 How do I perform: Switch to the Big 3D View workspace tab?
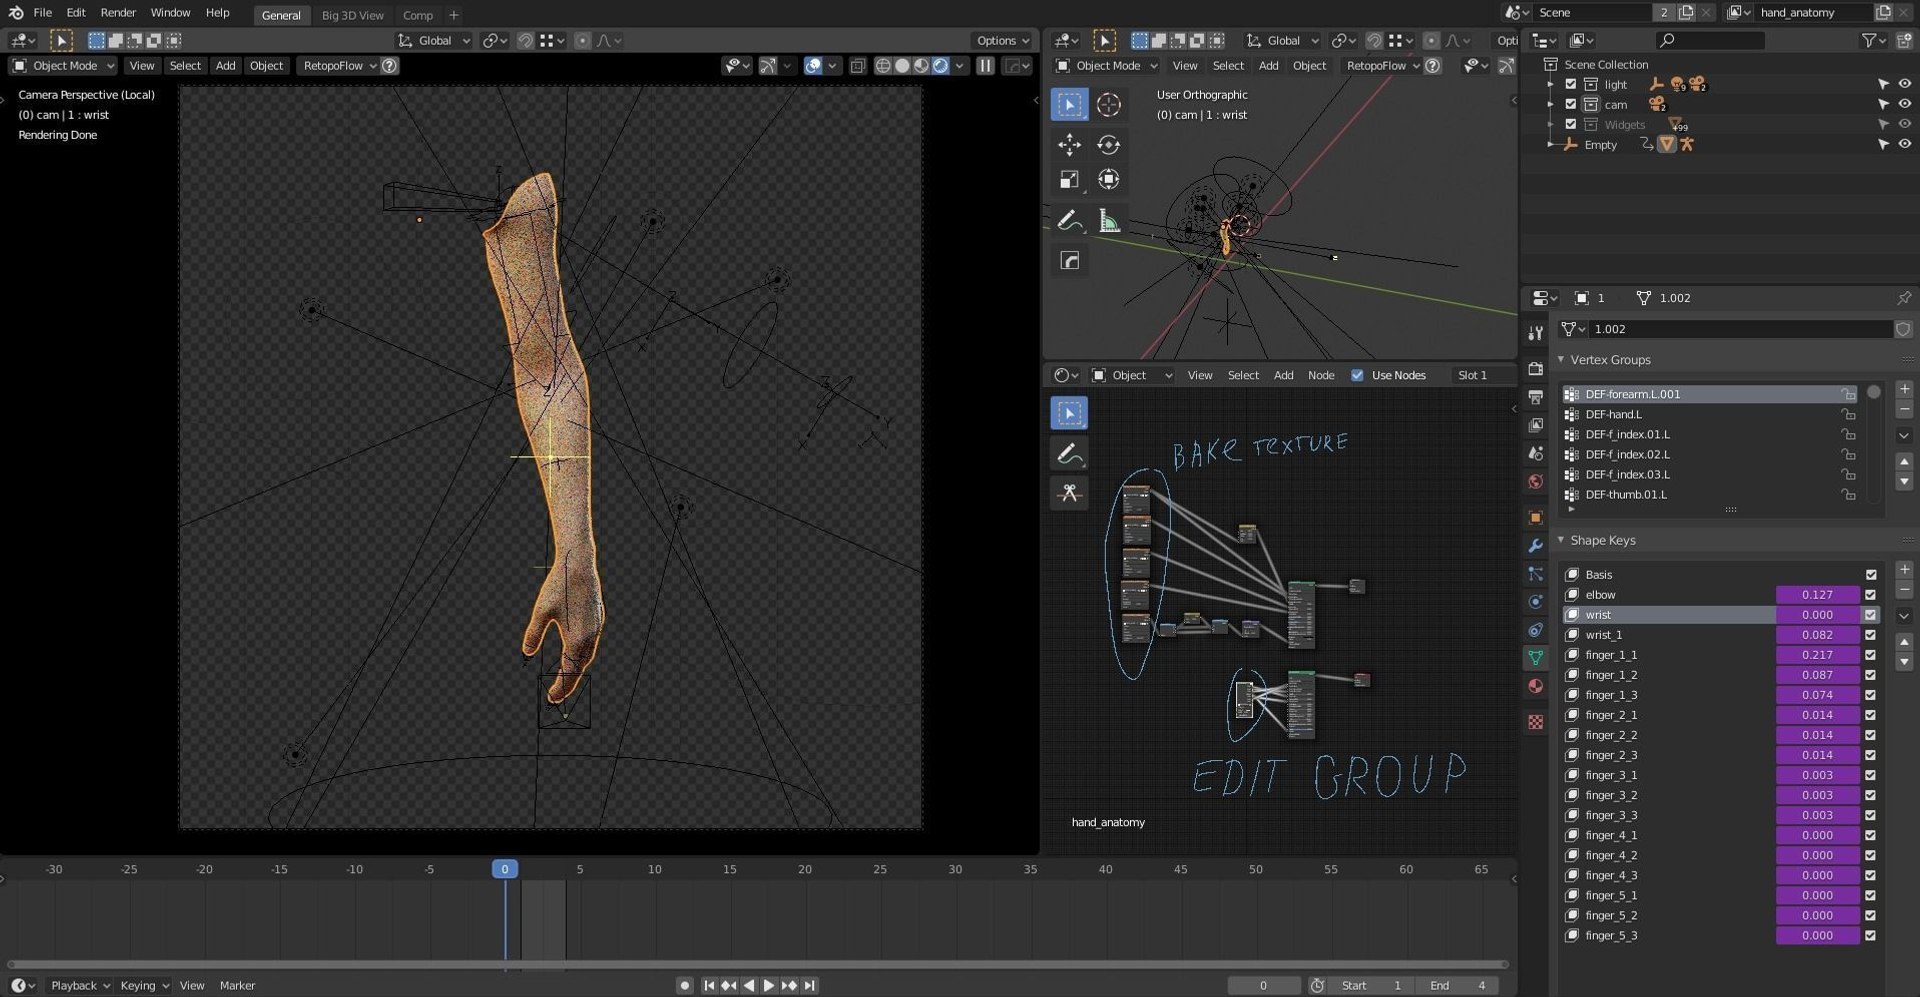coord(352,15)
